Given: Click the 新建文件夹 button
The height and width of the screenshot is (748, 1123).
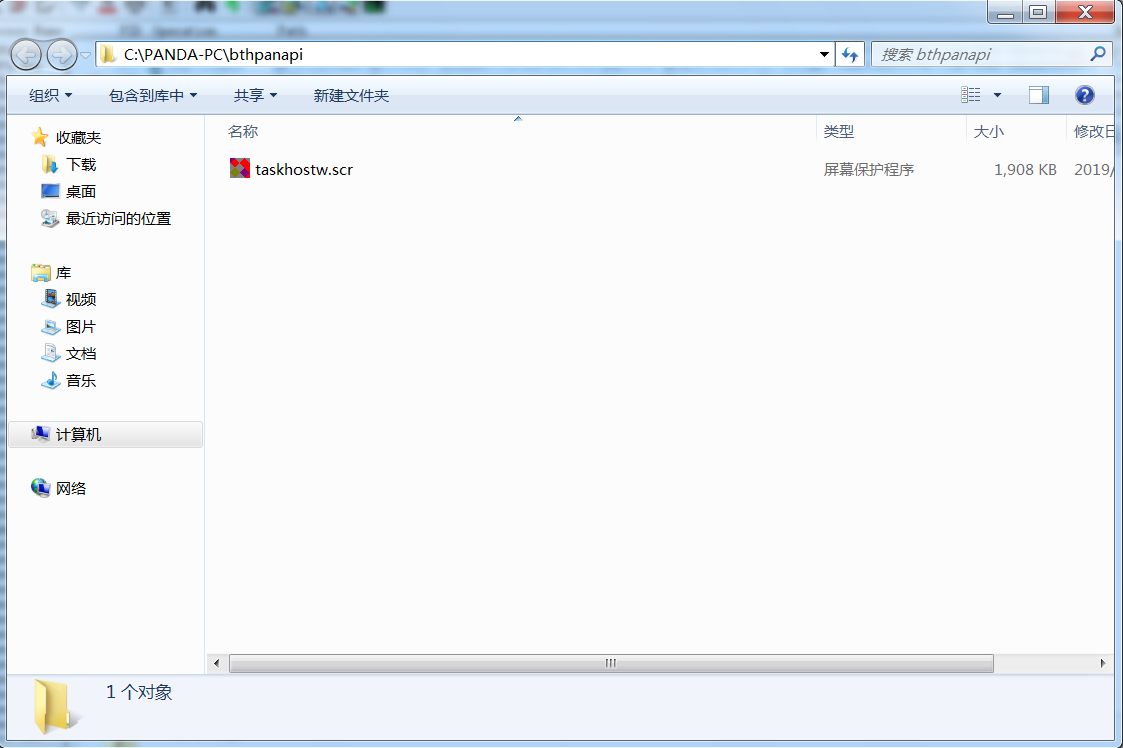Looking at the screenshot, I should coord(352,95).
